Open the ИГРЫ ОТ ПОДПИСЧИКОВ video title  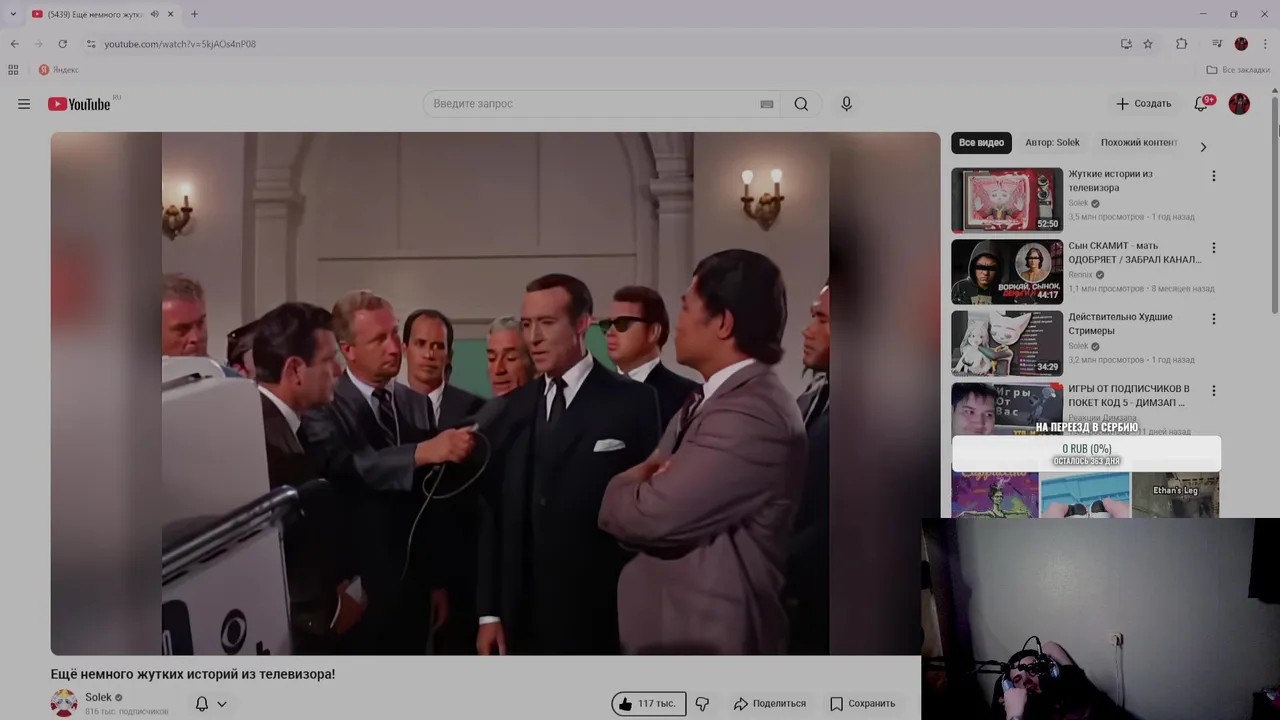pos(1128,395)
